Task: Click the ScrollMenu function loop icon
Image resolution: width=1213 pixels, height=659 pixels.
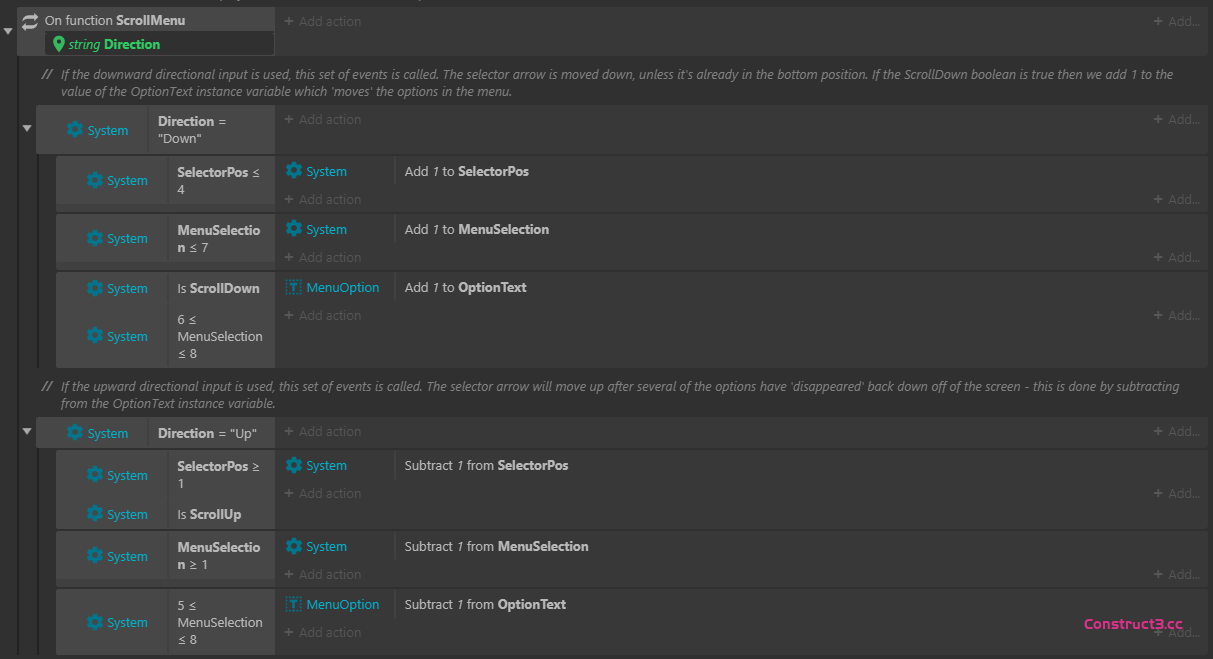Action: [30, 21]
